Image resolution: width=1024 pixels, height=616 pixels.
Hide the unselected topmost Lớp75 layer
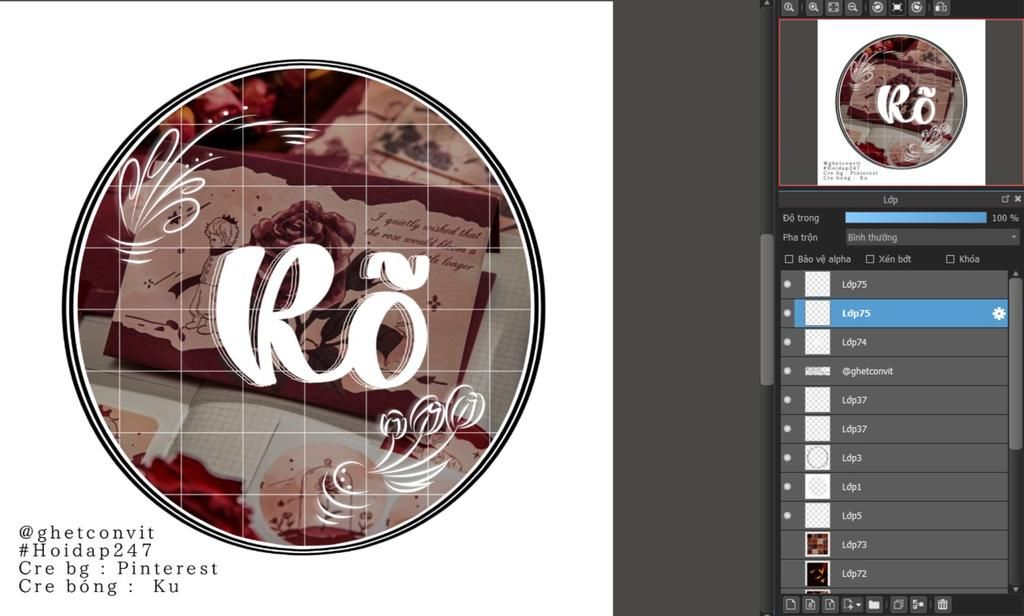tap(787, 284)
